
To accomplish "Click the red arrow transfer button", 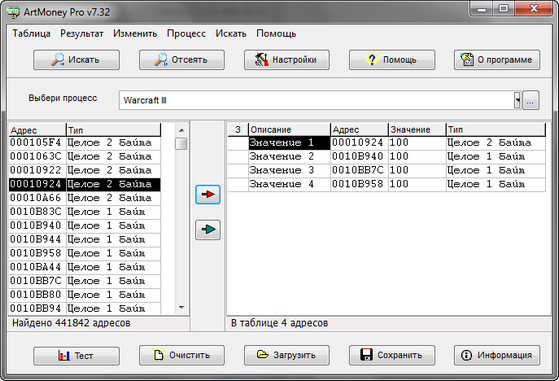I will pos(208,195).
